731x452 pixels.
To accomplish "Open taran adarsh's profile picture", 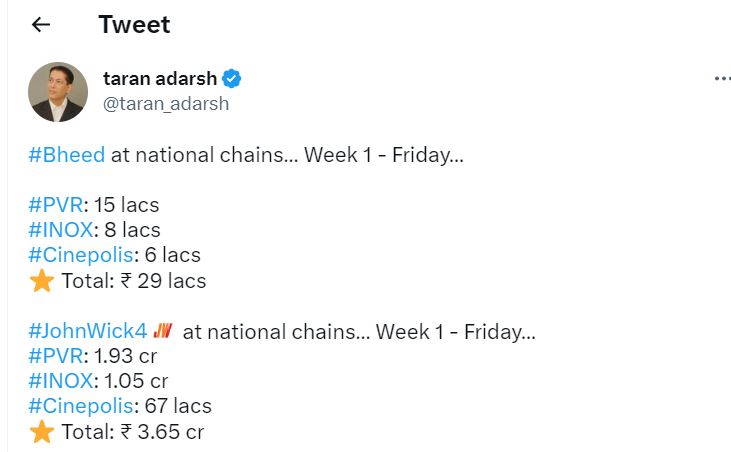I will point(58,91).
